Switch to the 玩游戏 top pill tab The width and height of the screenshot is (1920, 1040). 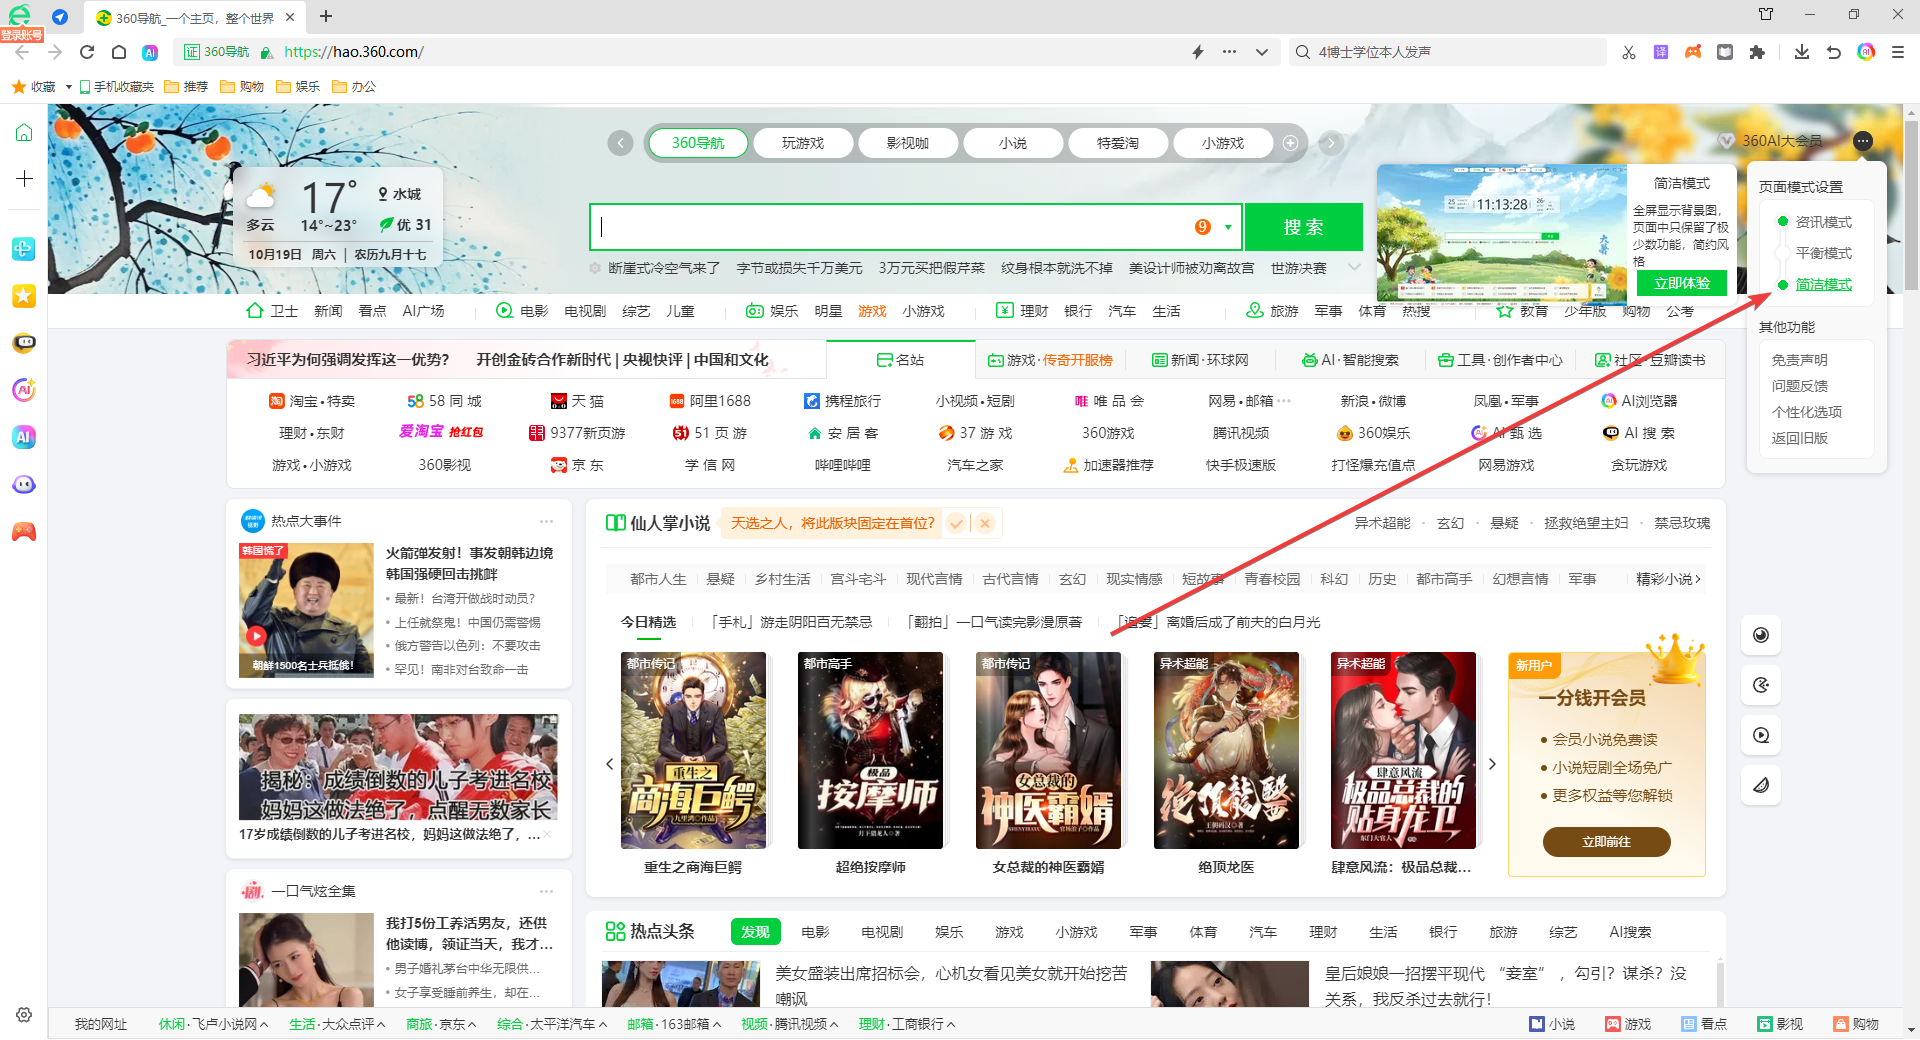[803, 143]
